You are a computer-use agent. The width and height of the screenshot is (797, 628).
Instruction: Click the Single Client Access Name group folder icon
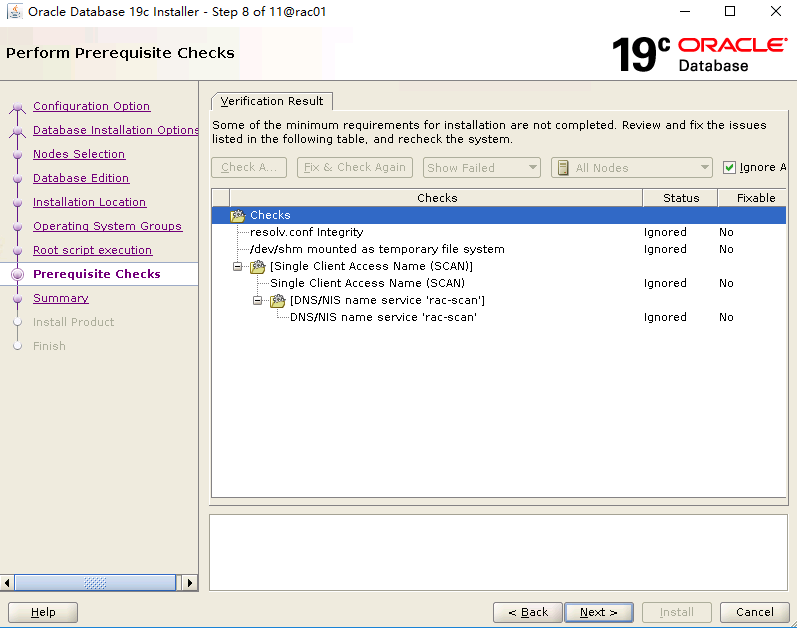pos(258,266)
